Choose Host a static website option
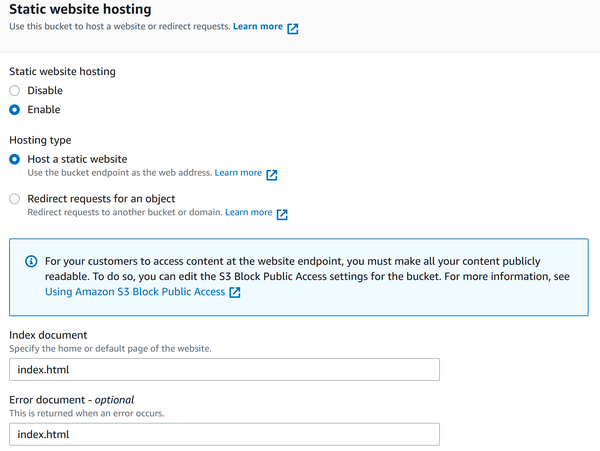Image resolution: width=600 pixels, height=451 pixels. [14, 159]
